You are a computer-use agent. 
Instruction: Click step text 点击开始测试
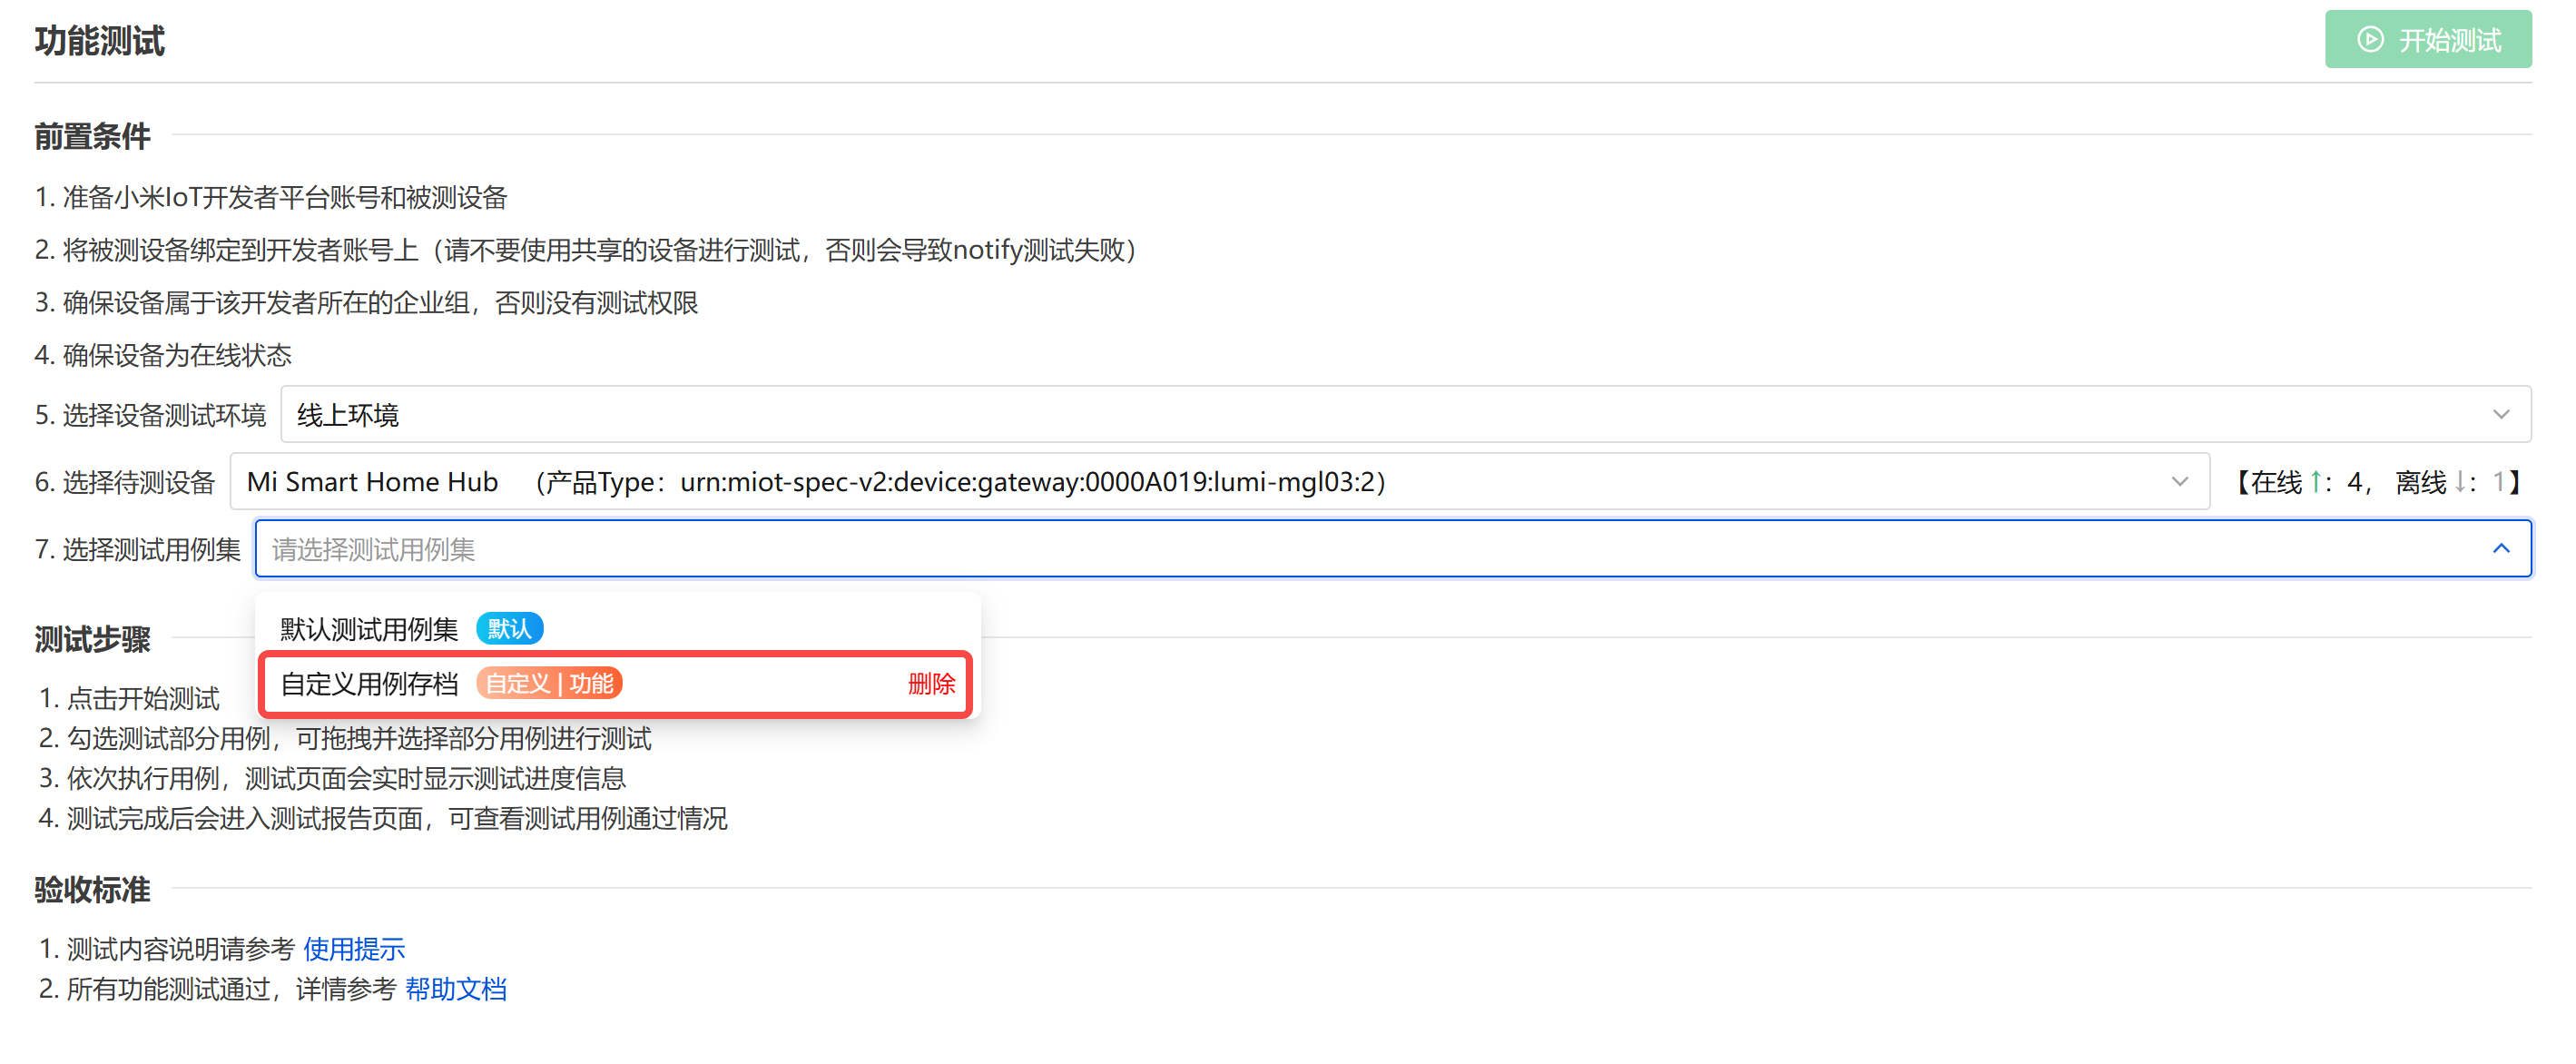[143, 698]
